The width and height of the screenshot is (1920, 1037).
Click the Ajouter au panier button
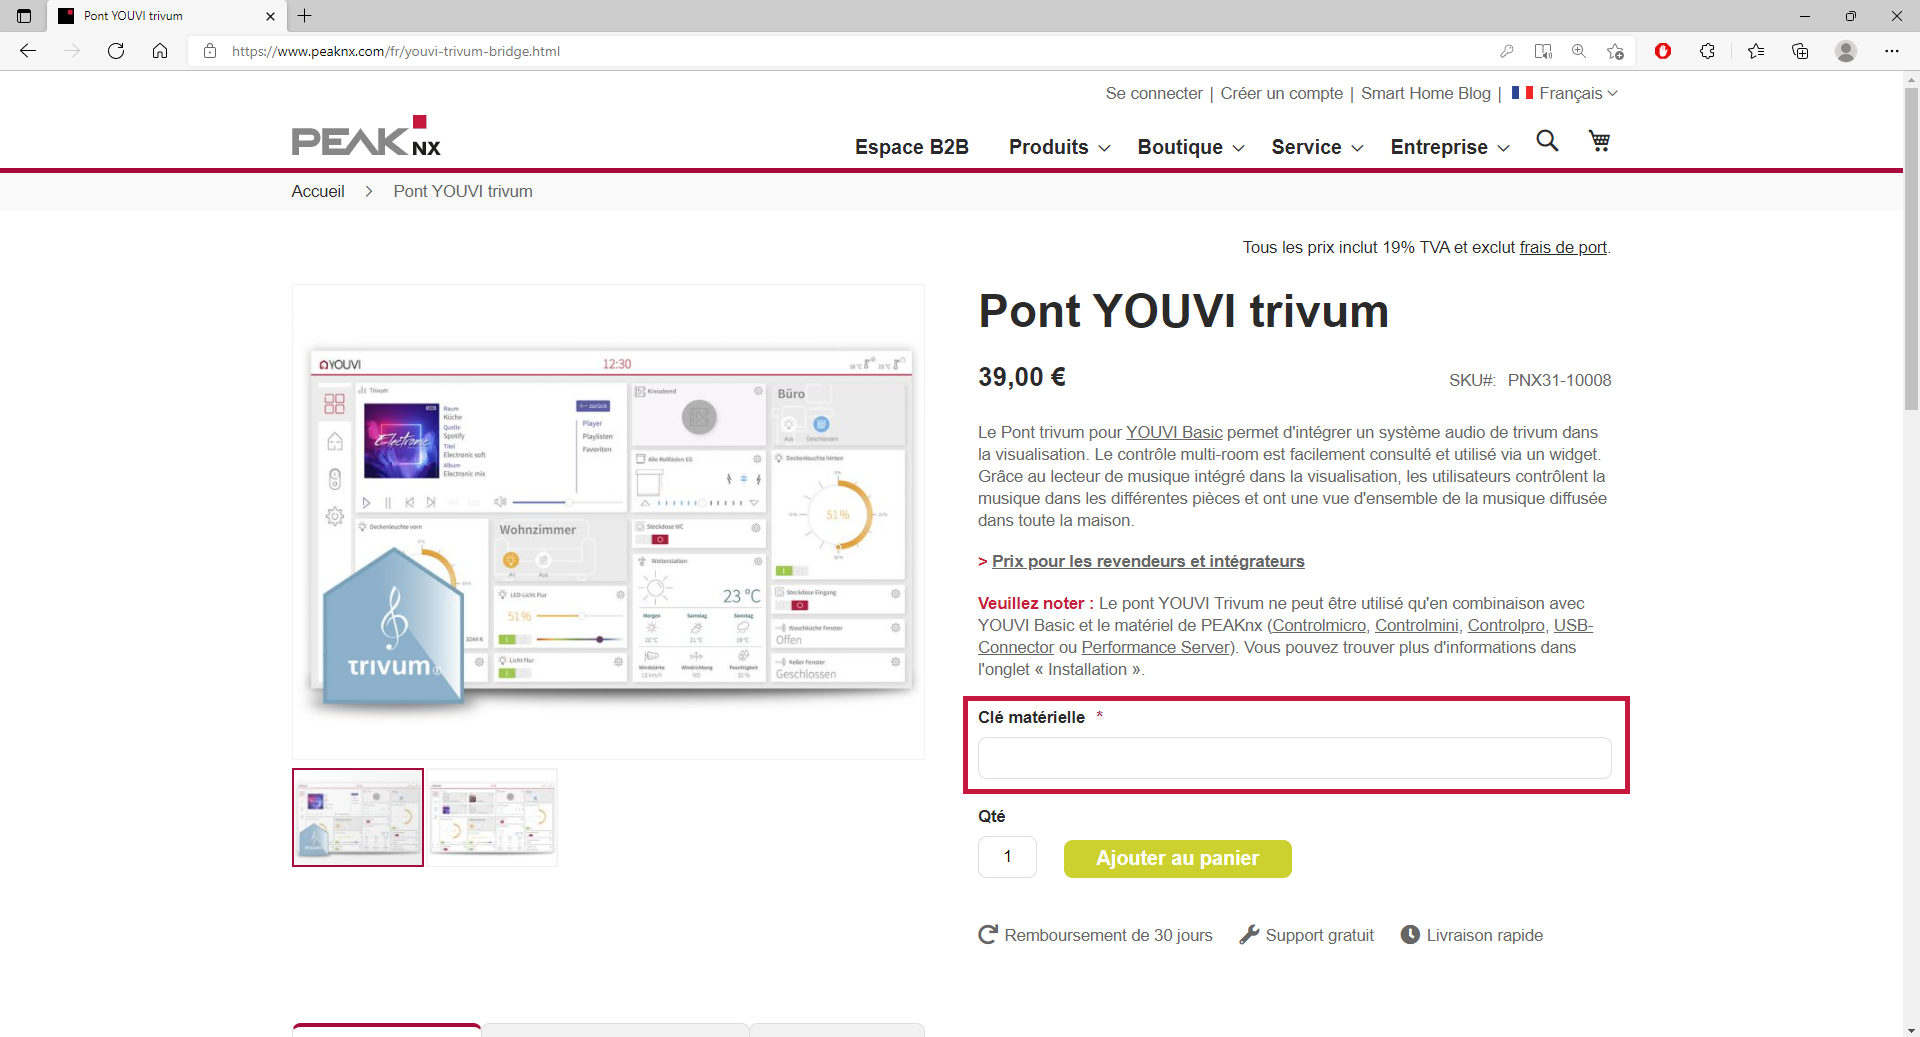(1177, 858)
